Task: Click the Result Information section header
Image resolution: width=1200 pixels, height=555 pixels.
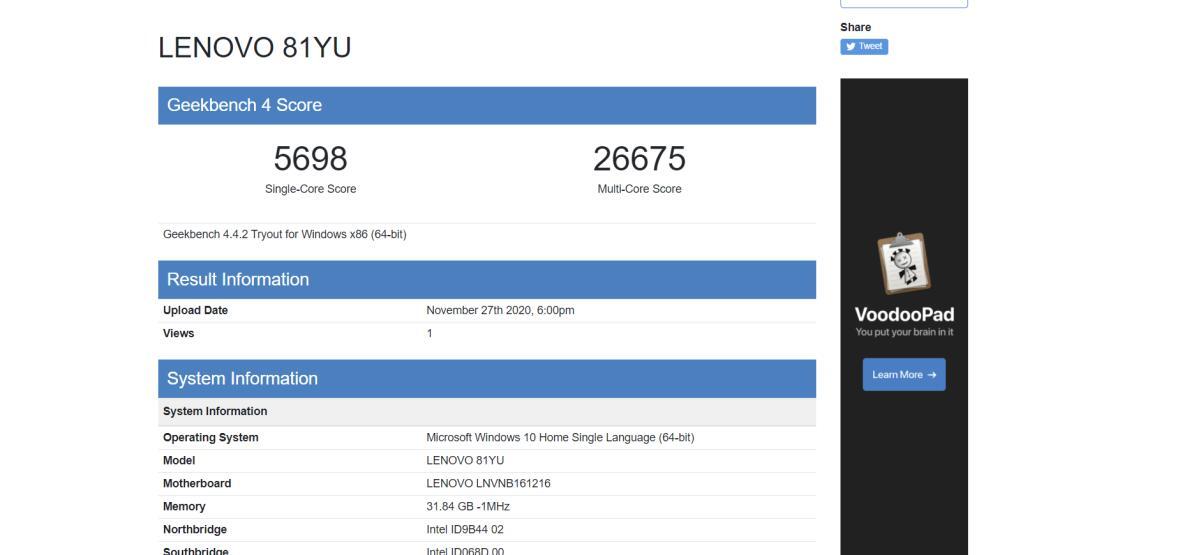Action: 487,279
